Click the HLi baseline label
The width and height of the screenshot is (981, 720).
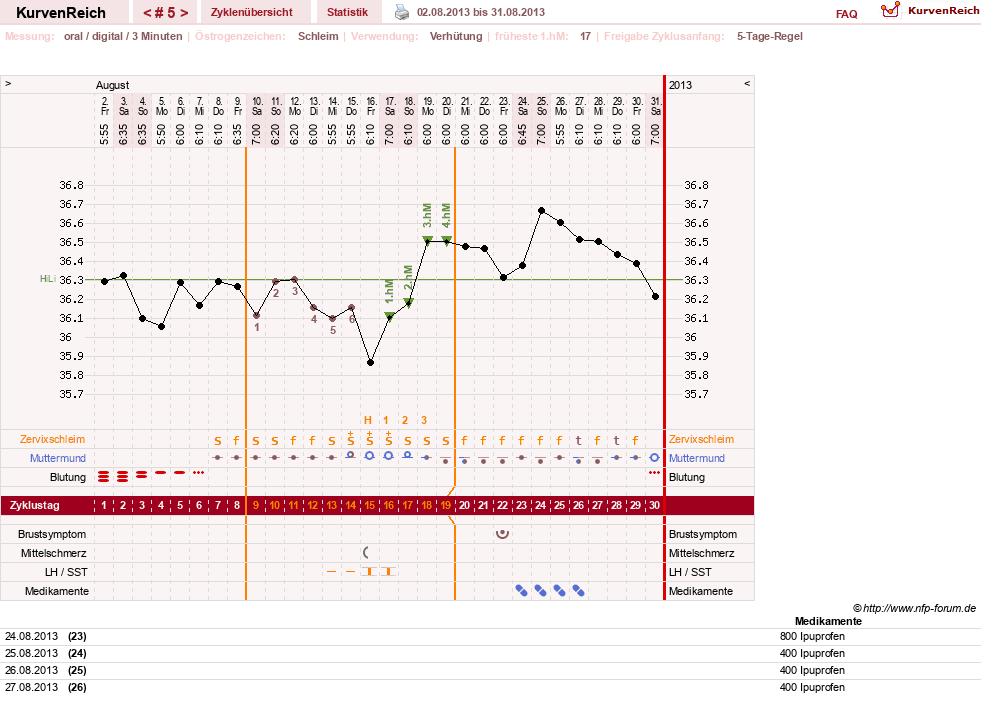48,279
